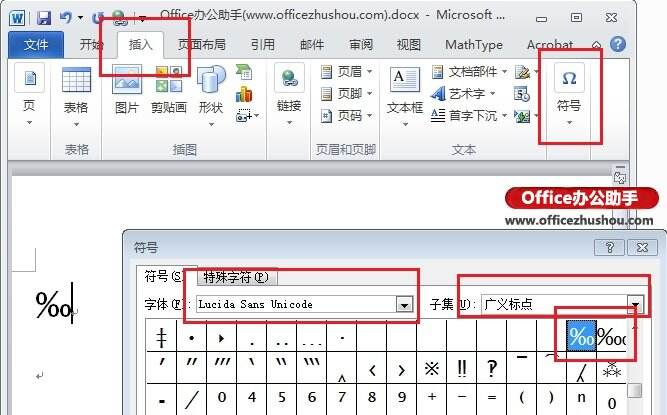Screen dimensions: 667x415
Task: Click the Word application logo icon
Action: tap(17, 18)
